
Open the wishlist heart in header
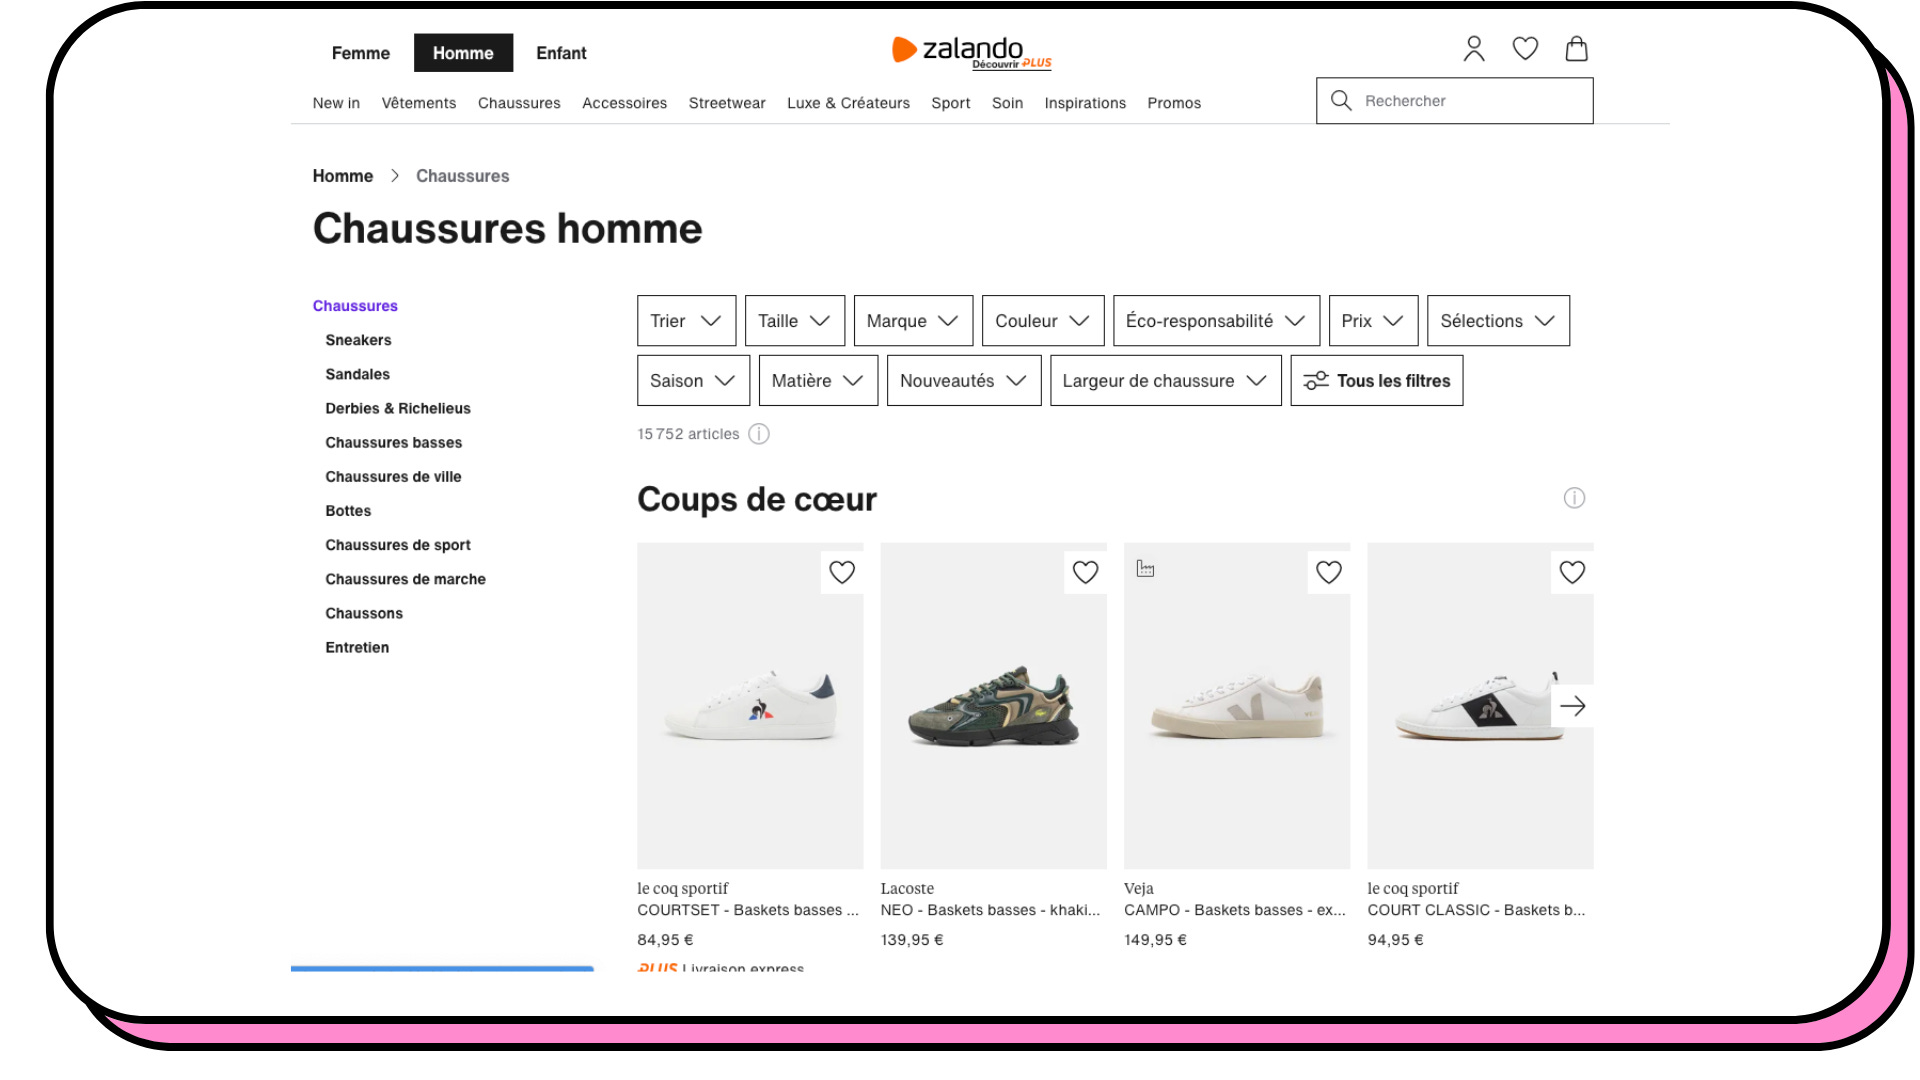1525,49
